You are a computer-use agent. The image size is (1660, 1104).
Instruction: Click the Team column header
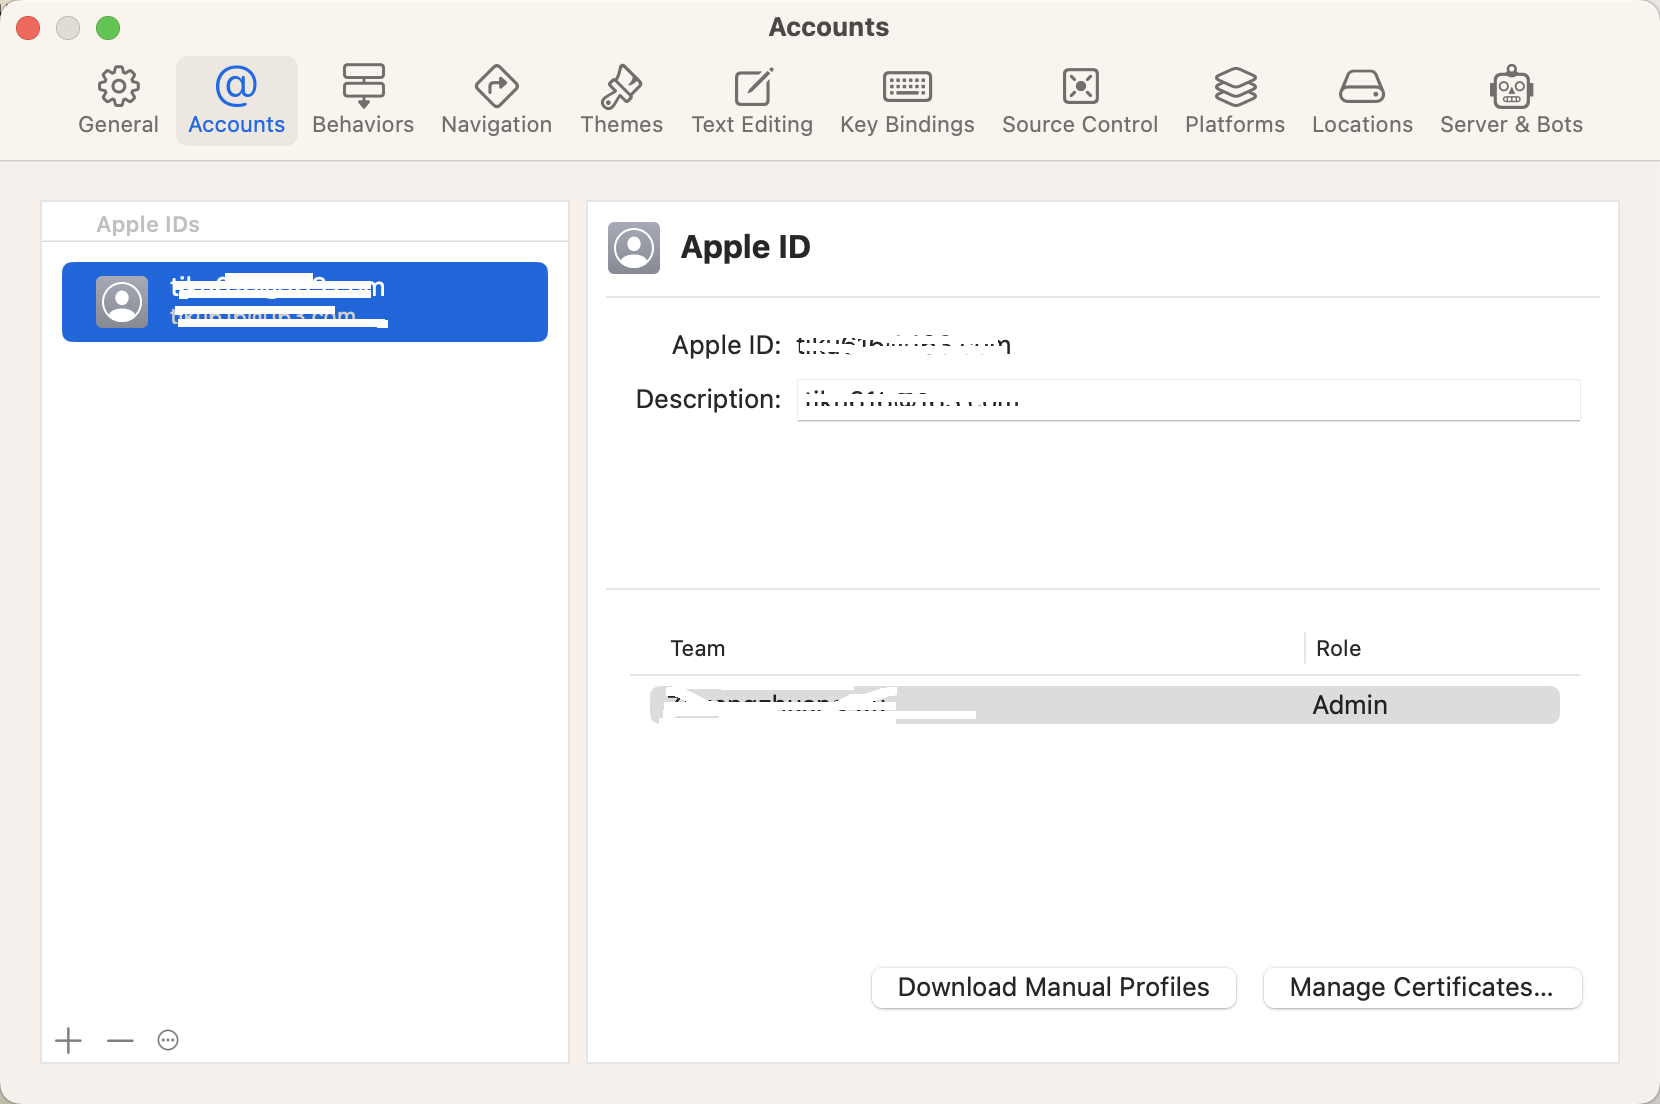point(698,649)
